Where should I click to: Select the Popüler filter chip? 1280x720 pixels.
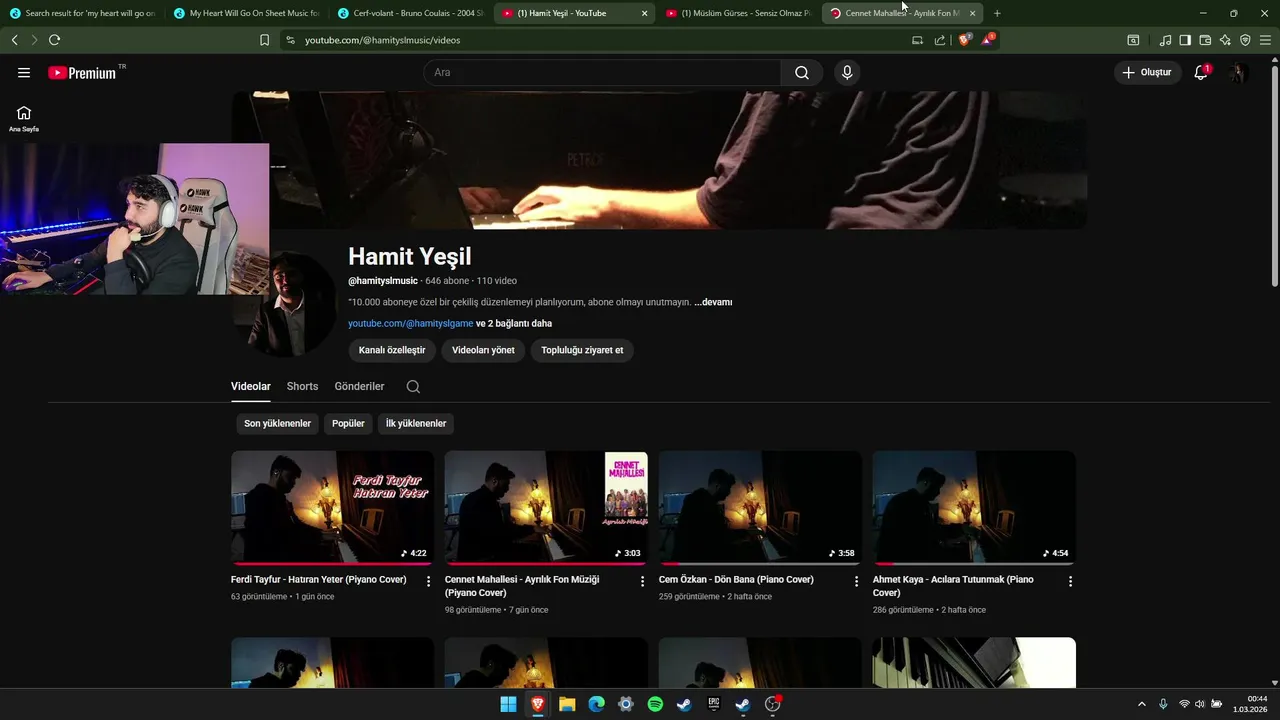(x=348, y=423)
